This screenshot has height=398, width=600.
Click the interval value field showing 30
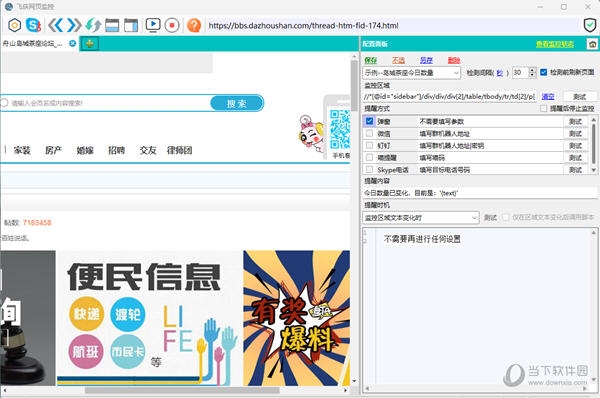click(520, 72)
